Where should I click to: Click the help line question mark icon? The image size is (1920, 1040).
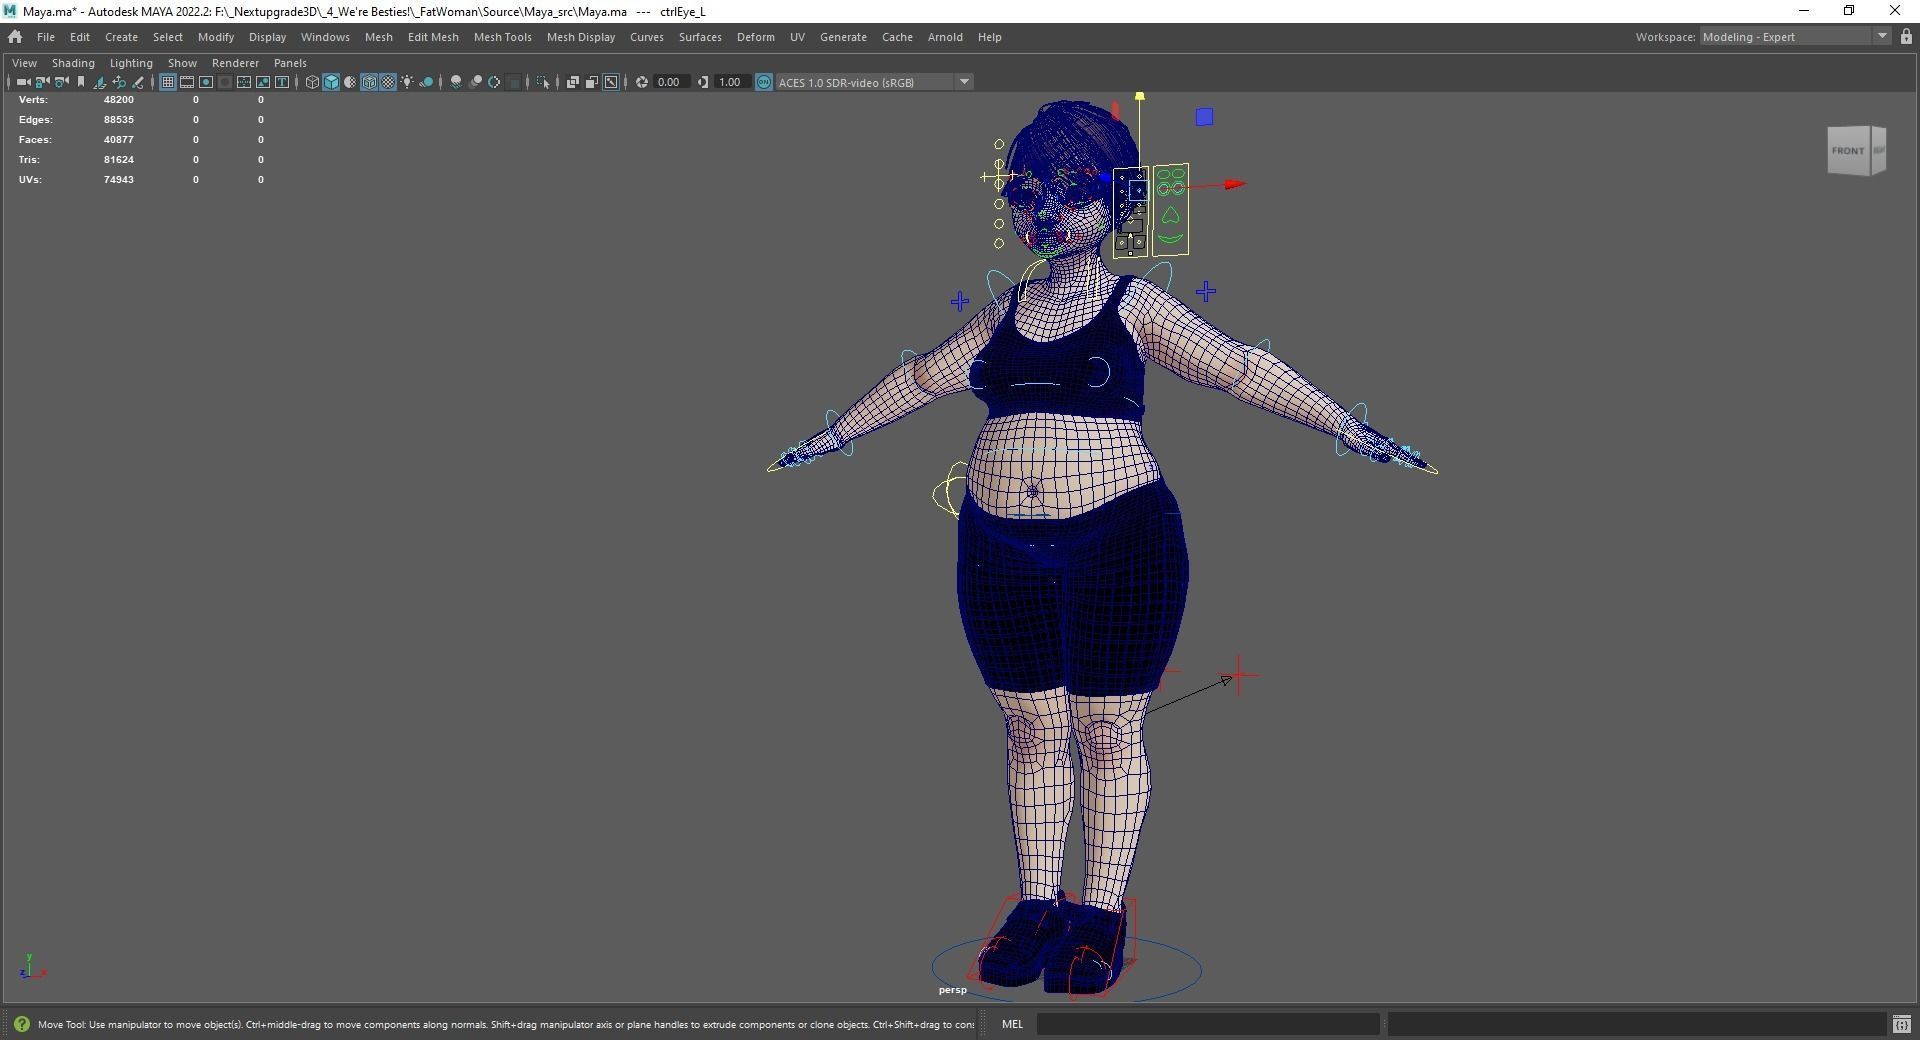pyautogui.click(x=21, y=1024)
